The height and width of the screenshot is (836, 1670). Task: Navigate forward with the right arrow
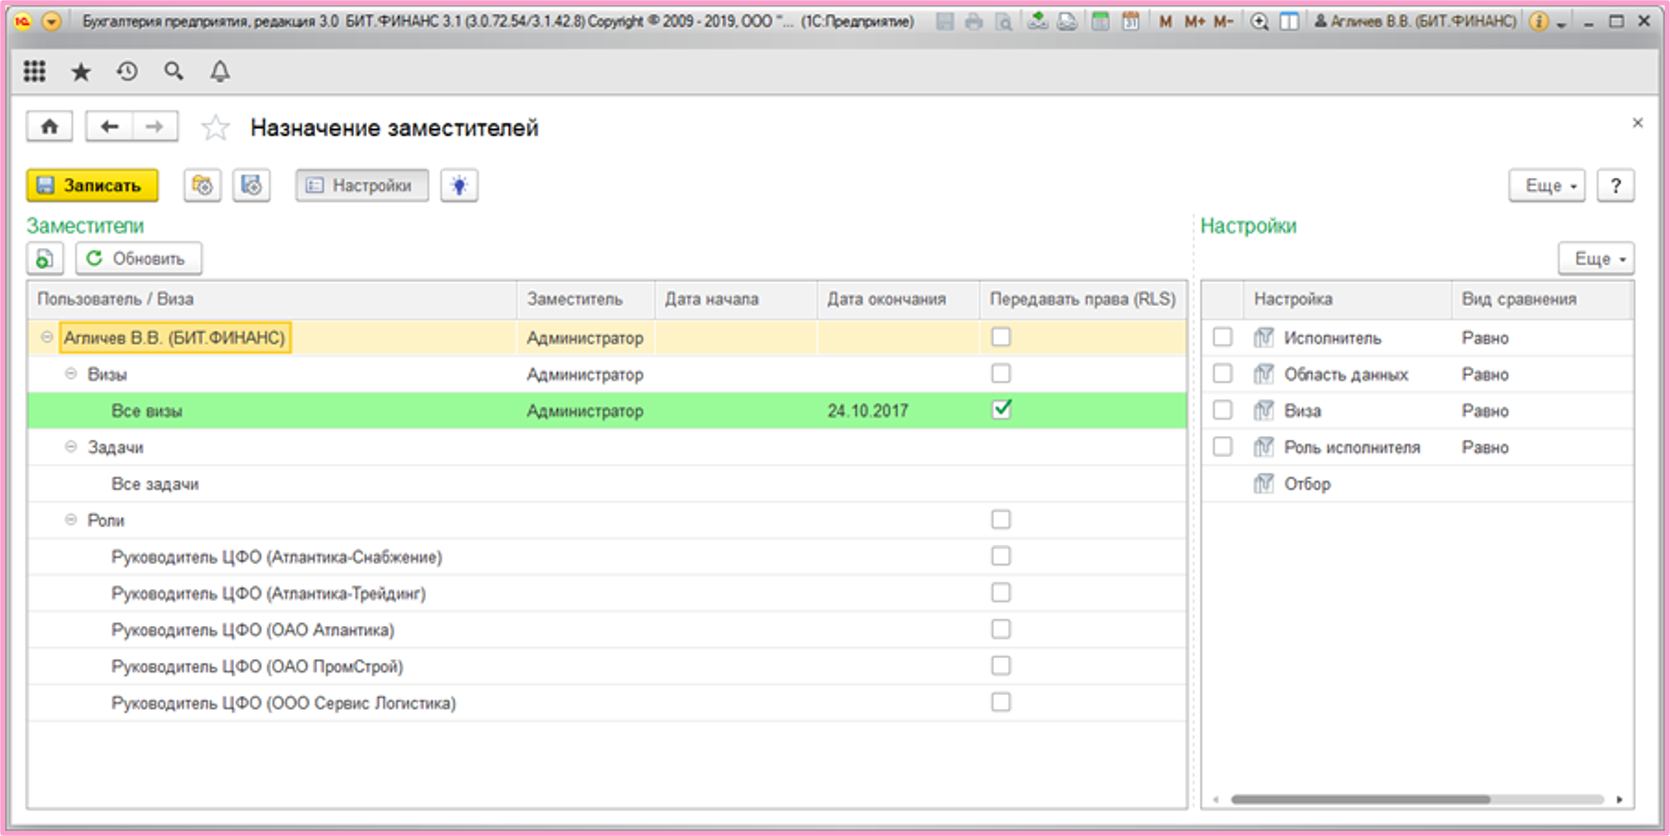click(154, 126)
